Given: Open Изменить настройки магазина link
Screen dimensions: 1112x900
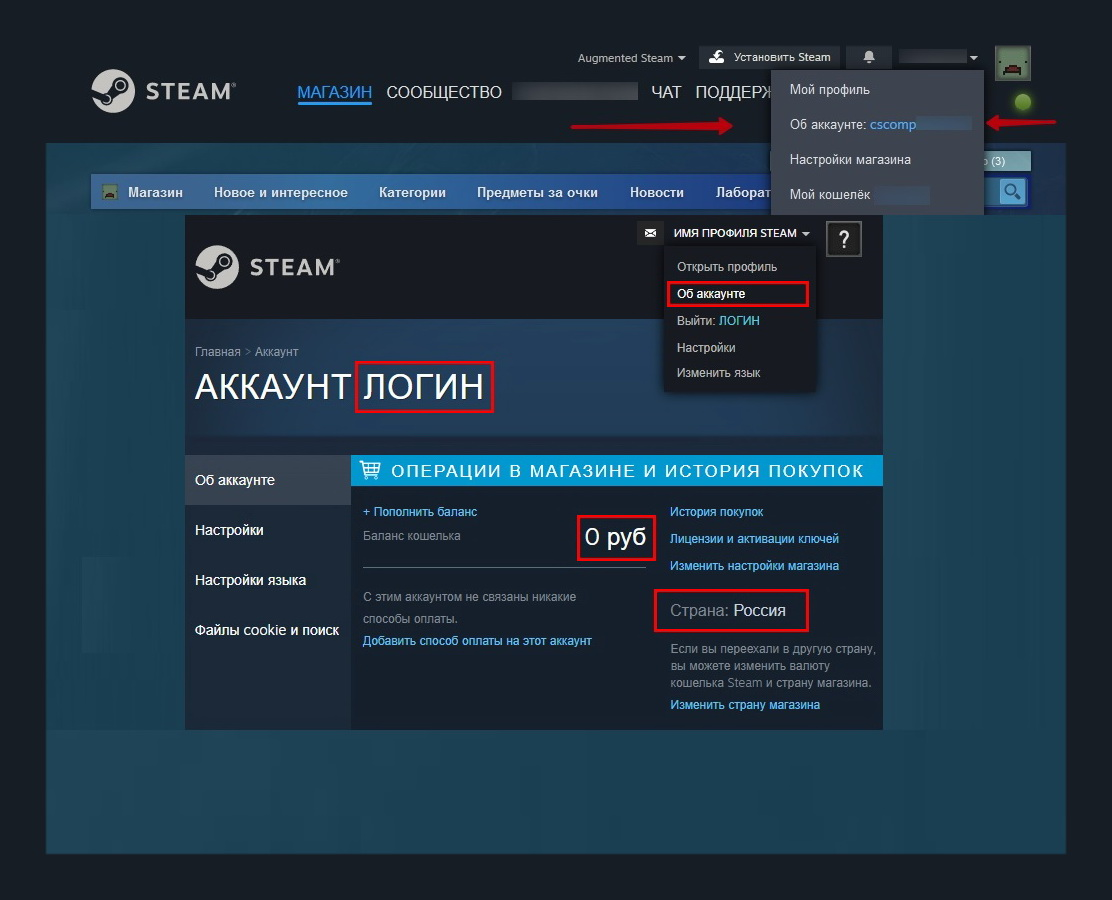Looking at the screenshot, I should (x=754, y=565).
